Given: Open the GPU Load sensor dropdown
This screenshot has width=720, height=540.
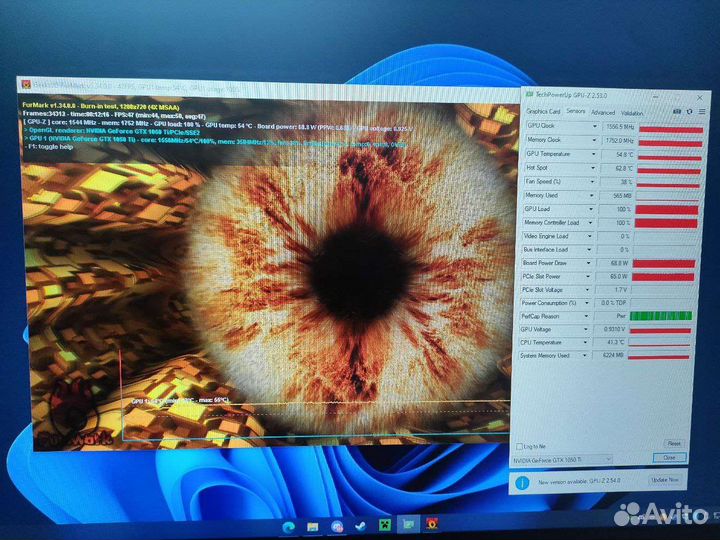Looking at the screenshot, I should click(x=591, y=209).
